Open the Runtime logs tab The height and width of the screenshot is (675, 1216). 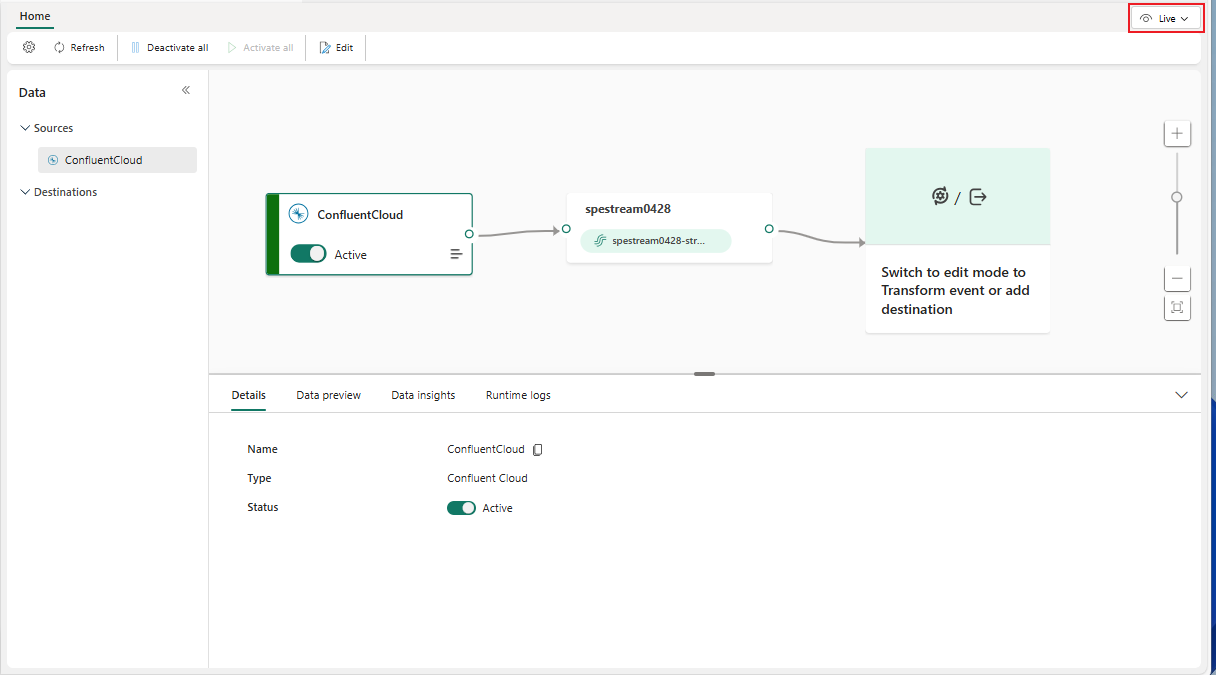coord(518,394)
